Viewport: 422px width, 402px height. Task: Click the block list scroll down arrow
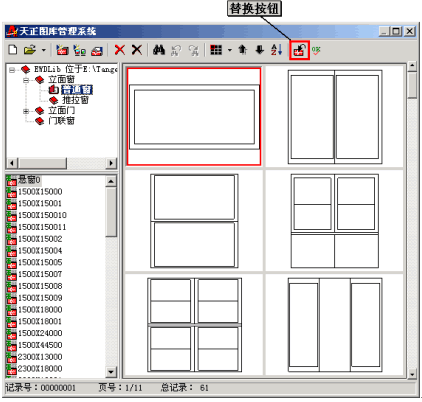(111, 371)
